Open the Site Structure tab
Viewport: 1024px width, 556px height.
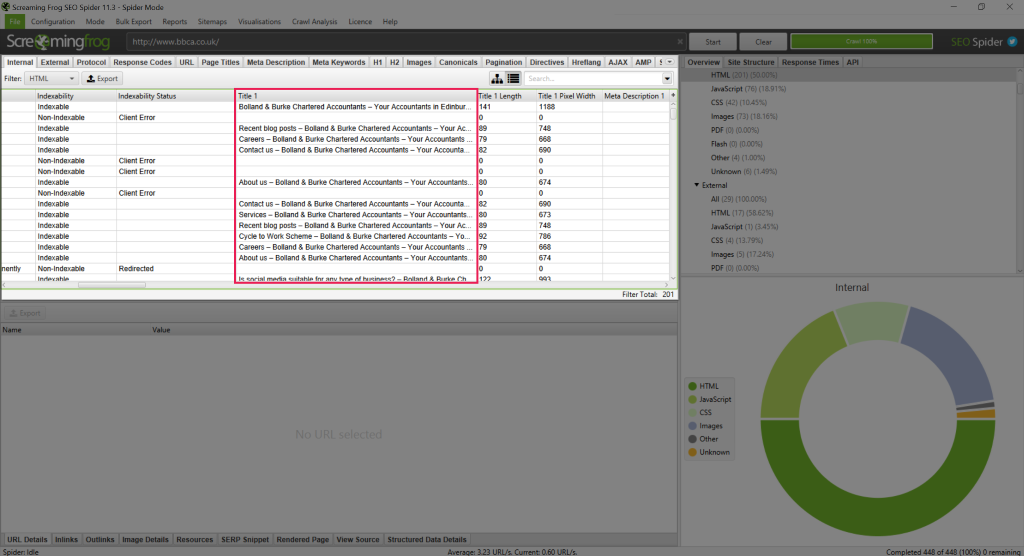(x=750, y=62)
